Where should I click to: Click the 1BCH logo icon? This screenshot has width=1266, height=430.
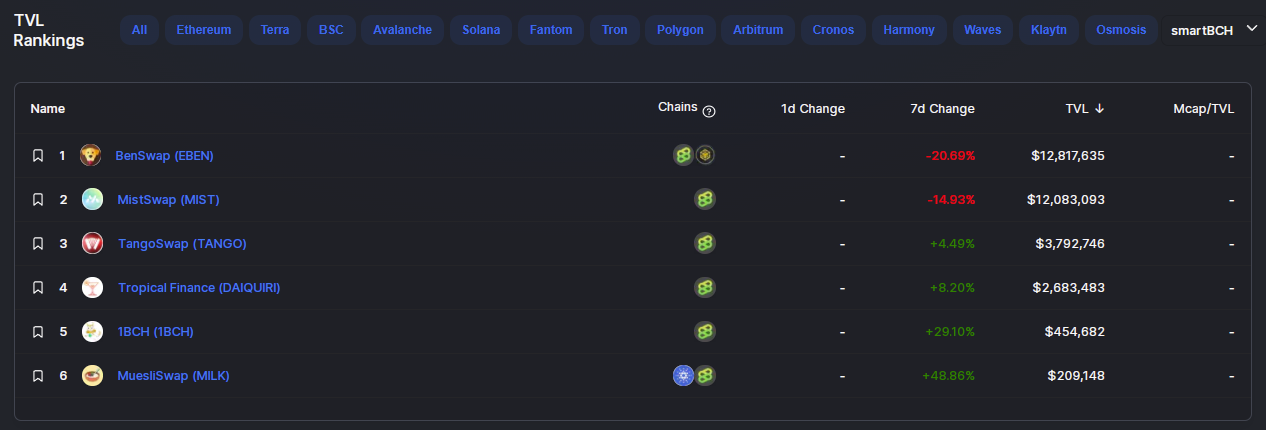(92, 332)
